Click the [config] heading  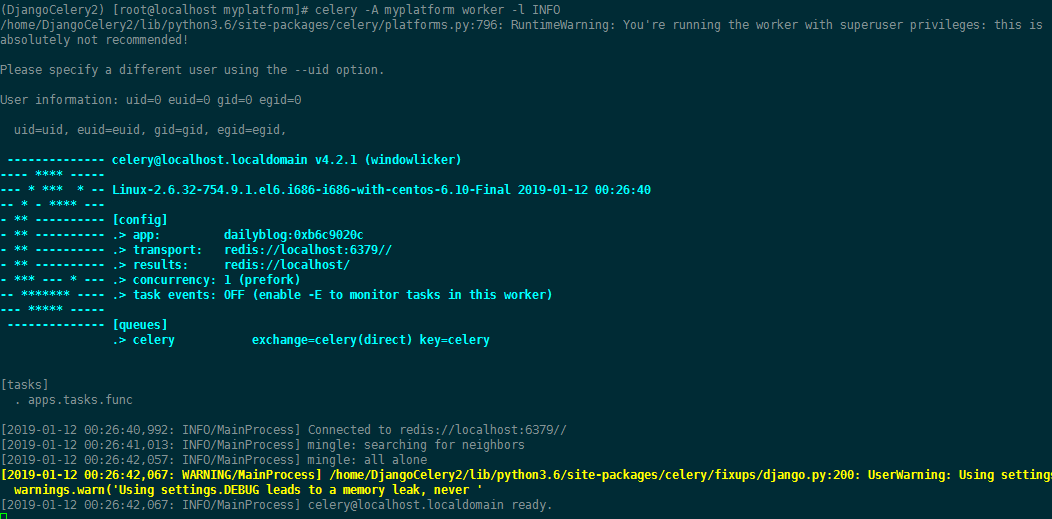[x=140, y=220]
